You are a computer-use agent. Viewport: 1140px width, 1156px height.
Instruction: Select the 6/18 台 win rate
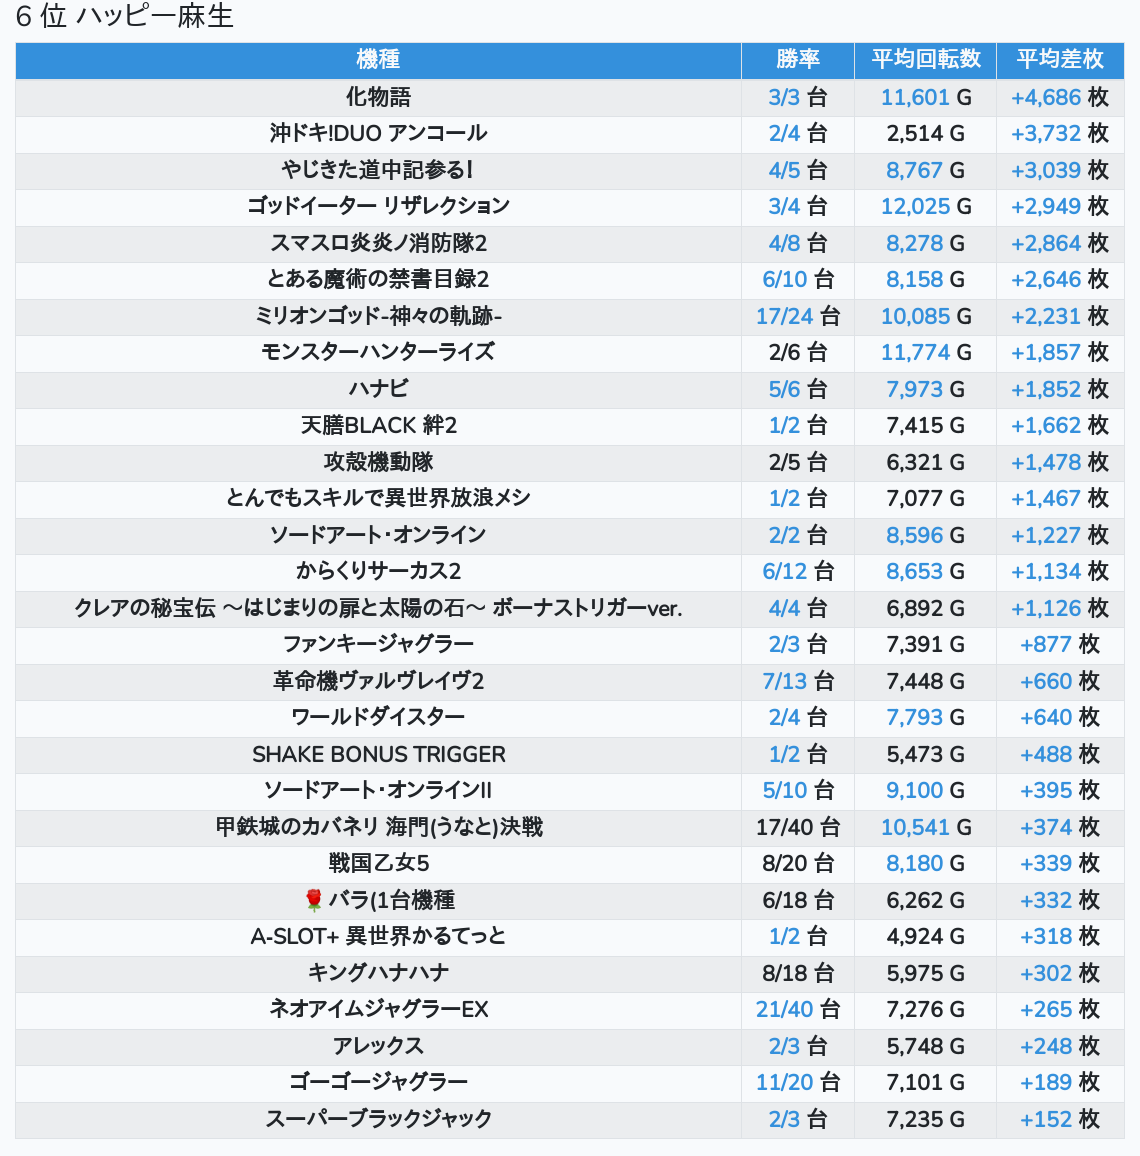[x=798, y=900]
